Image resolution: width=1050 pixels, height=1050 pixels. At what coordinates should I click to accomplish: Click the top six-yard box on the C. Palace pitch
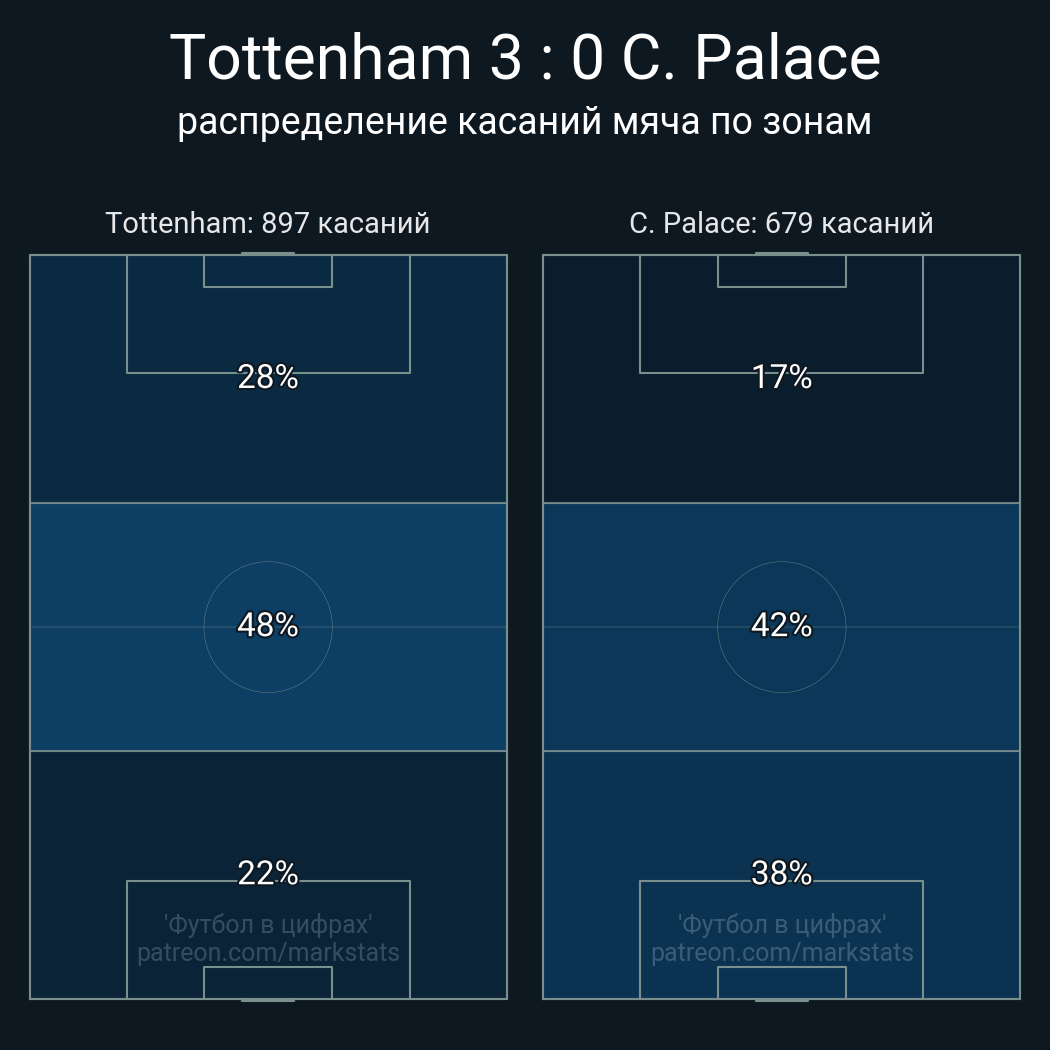click(x=781, y=271)
